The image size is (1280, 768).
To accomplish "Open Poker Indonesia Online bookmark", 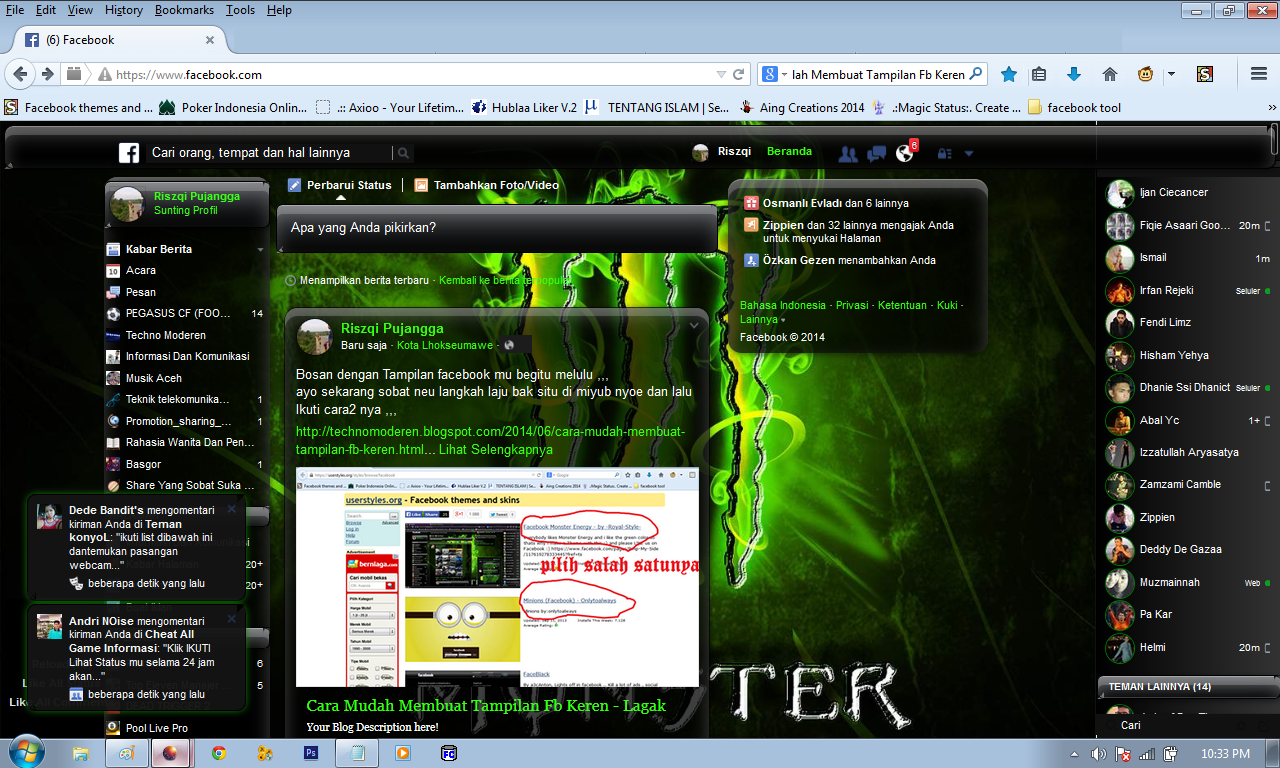I will [233, 108].
